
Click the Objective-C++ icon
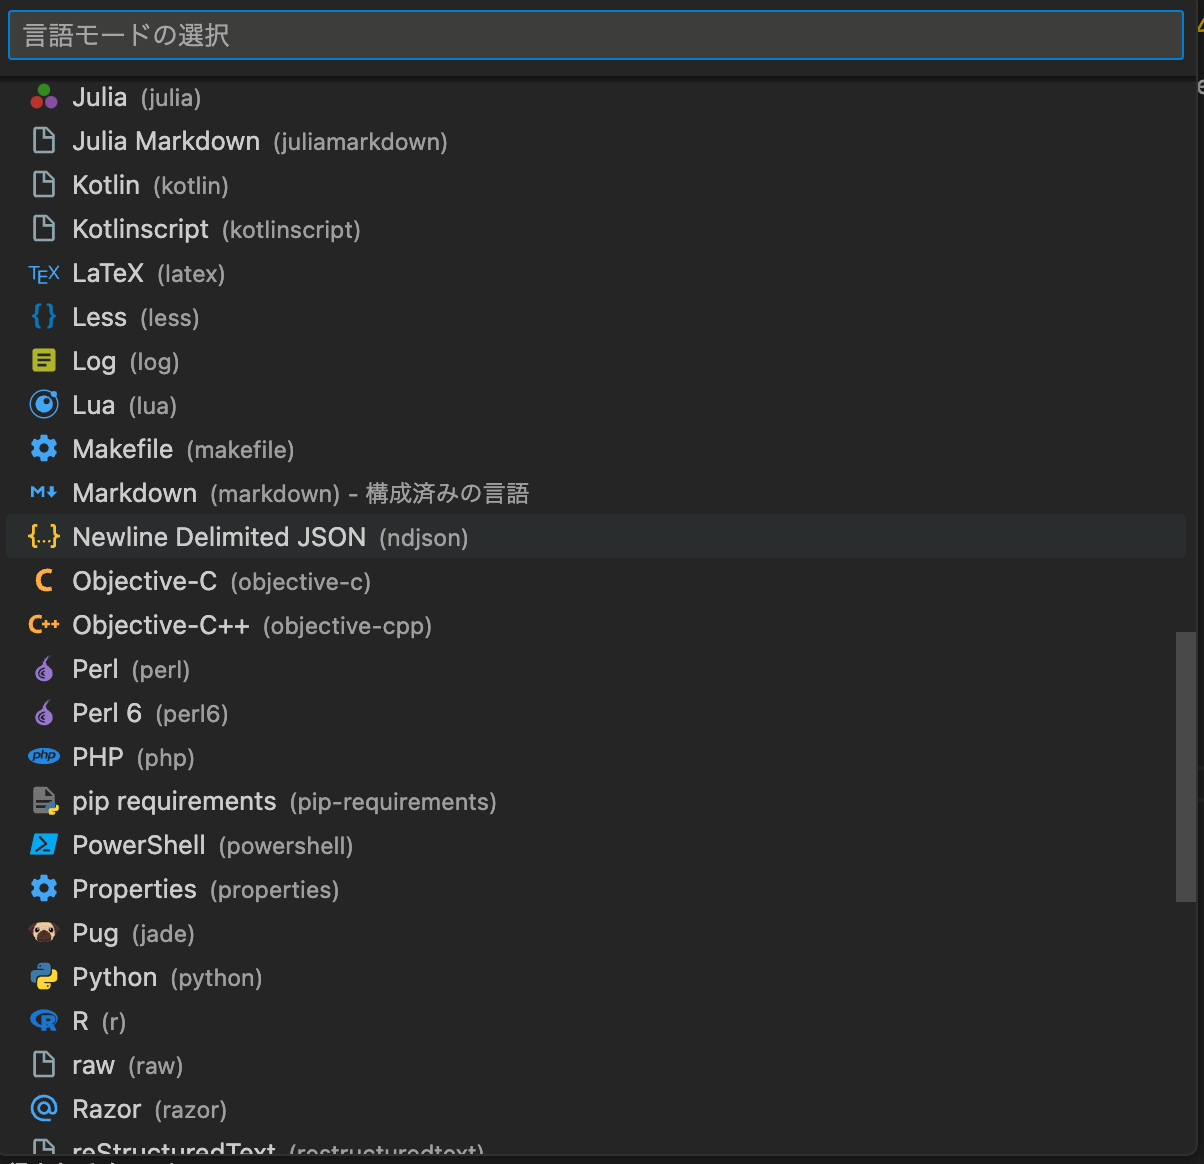44,625
